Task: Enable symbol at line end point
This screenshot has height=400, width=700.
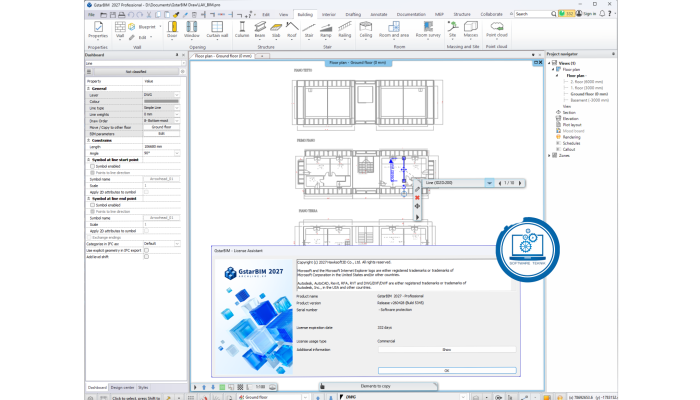Action: (x=92, y=205)
